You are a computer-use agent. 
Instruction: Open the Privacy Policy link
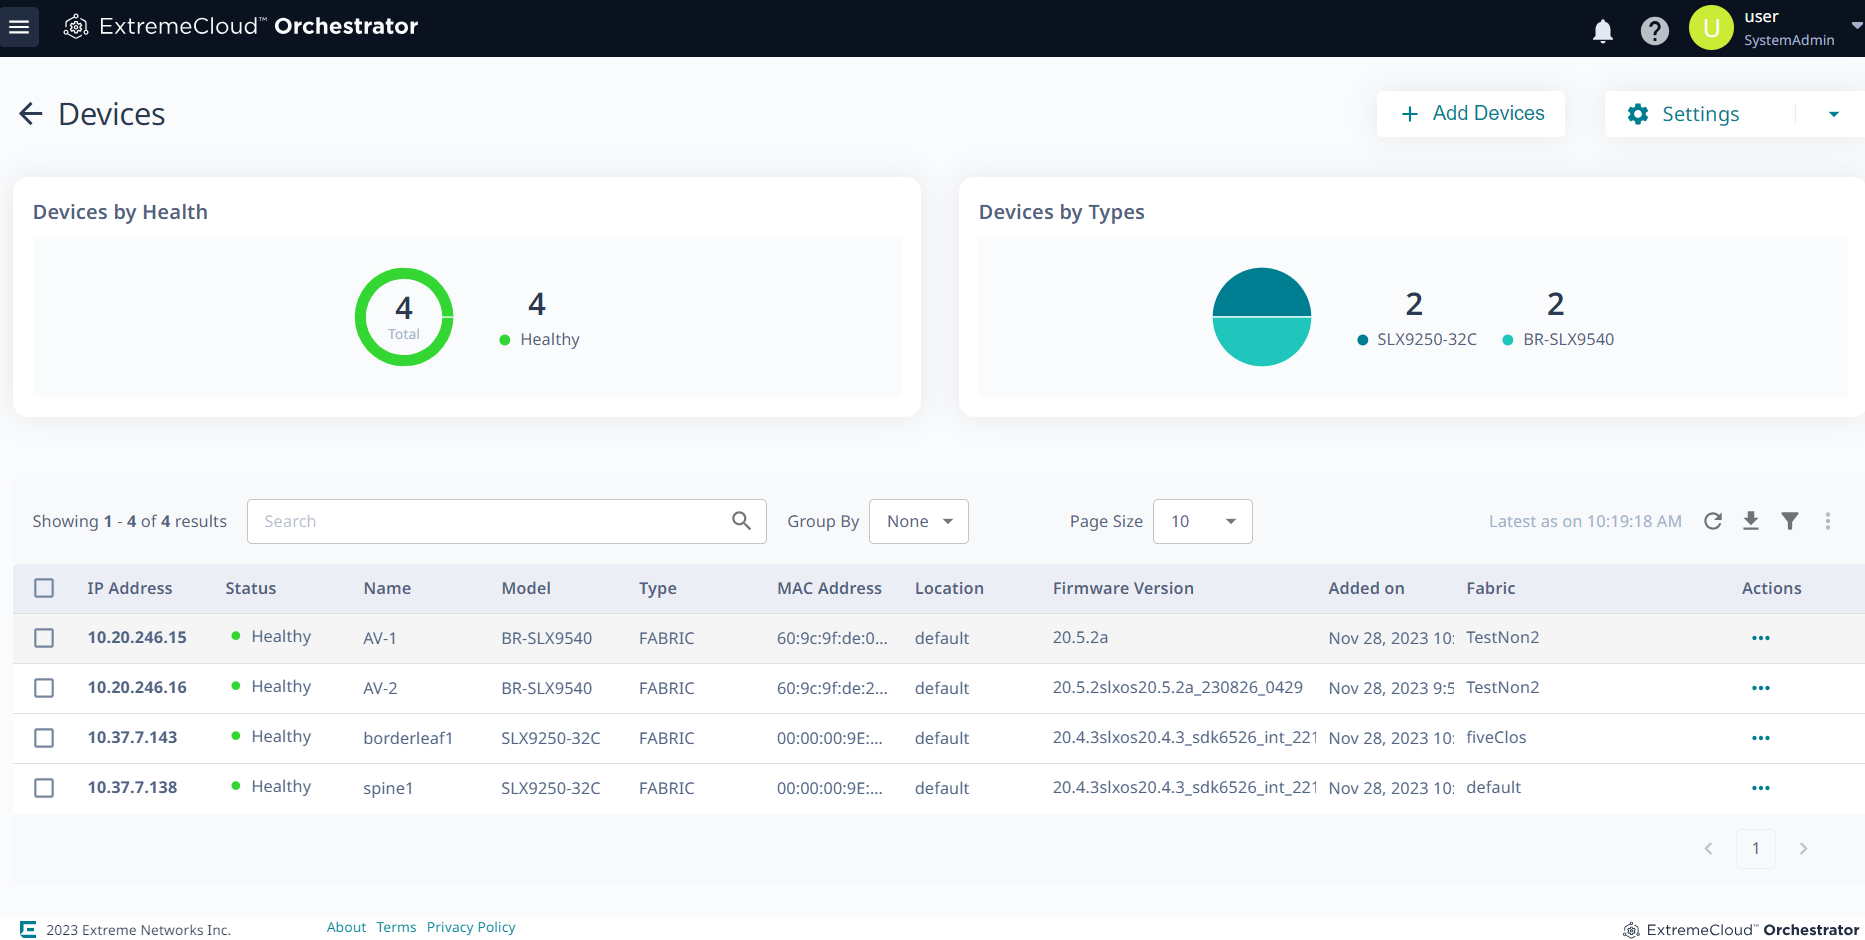pos(470,927)
